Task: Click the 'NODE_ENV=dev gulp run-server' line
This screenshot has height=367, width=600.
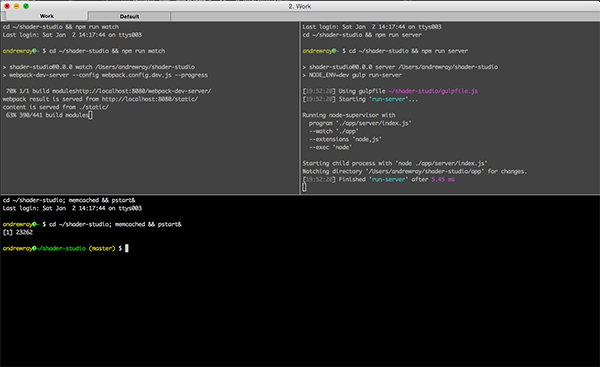Action: pyautogui.click(x=352, y=75)
